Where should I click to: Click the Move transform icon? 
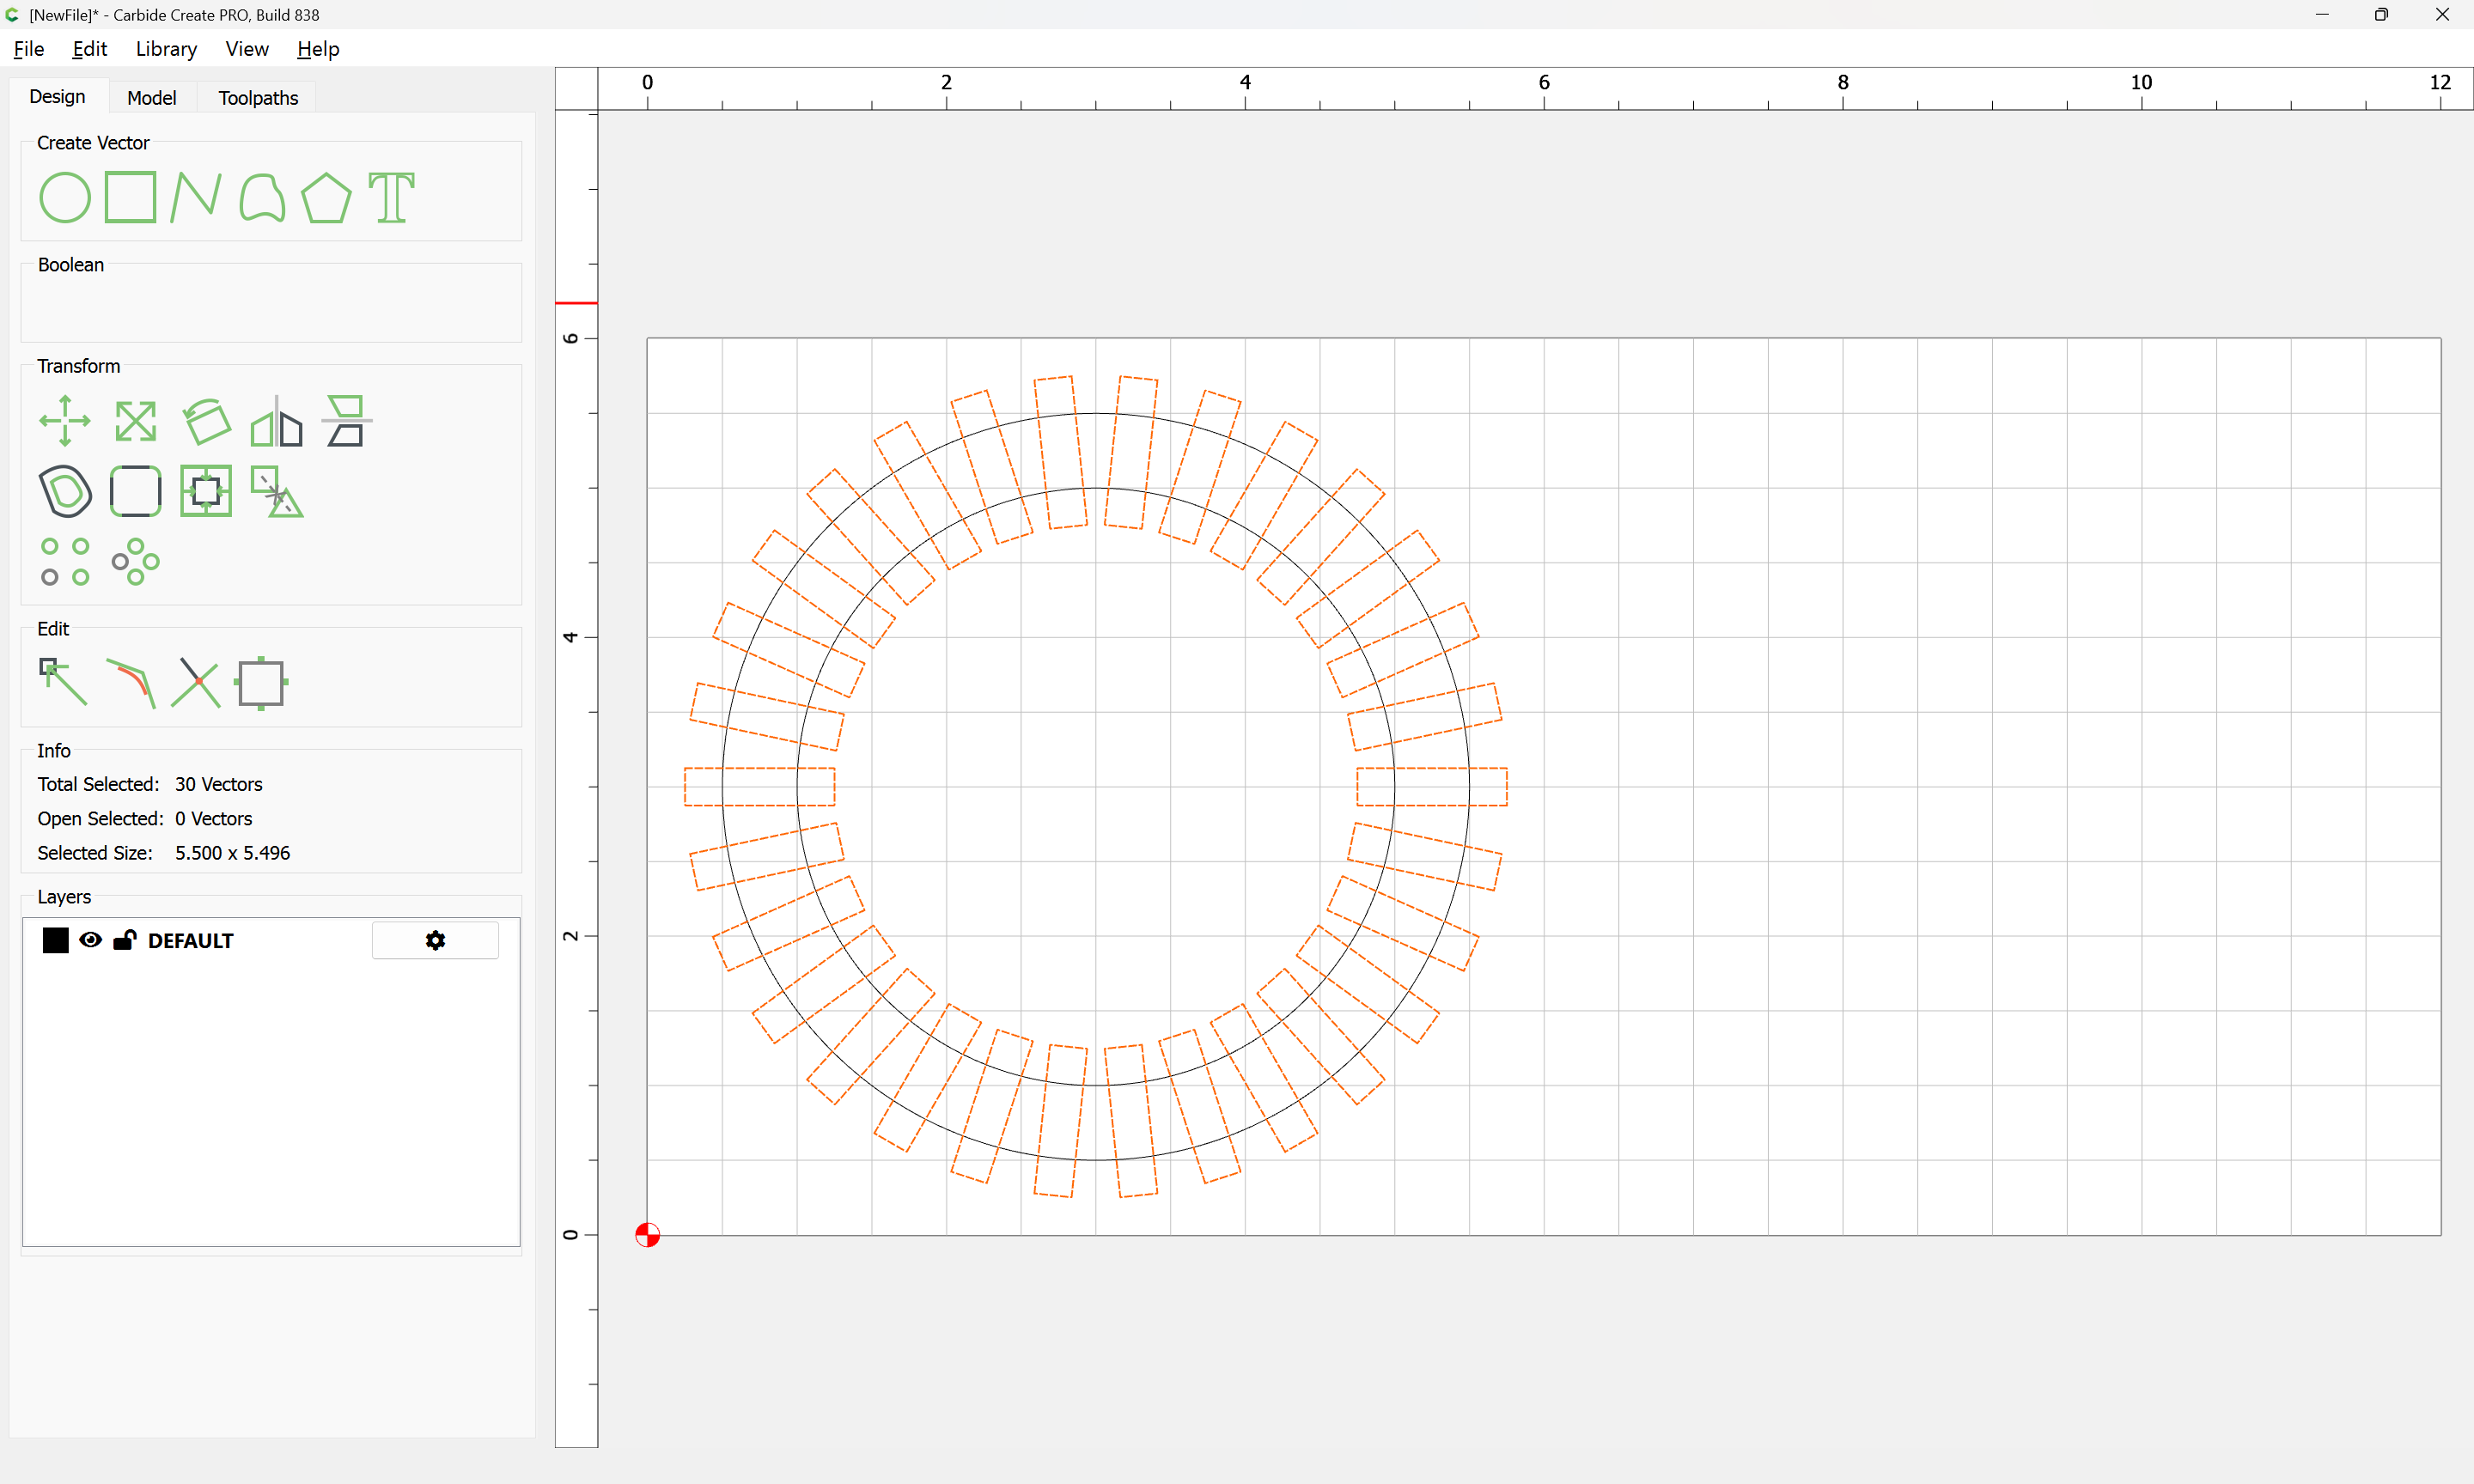[65, 421]
